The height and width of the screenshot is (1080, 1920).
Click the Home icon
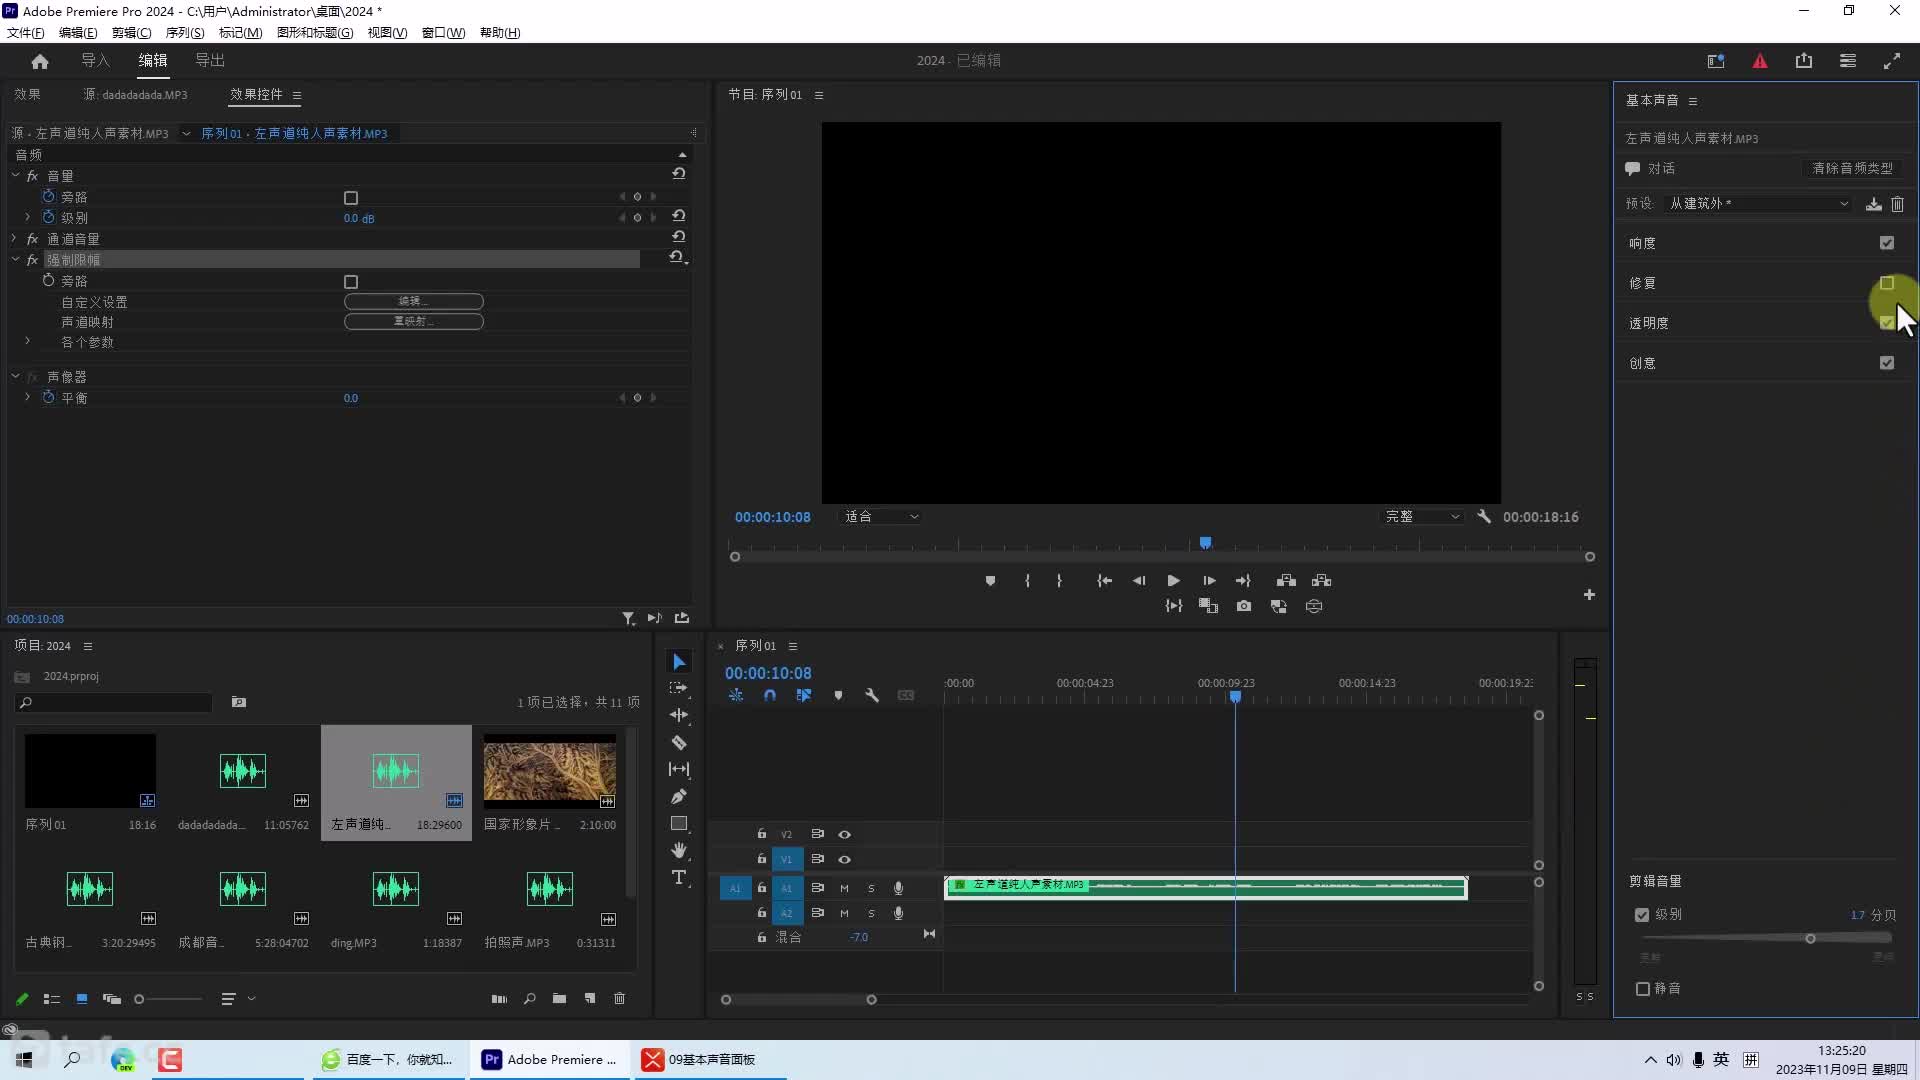[x=40, y=61]
